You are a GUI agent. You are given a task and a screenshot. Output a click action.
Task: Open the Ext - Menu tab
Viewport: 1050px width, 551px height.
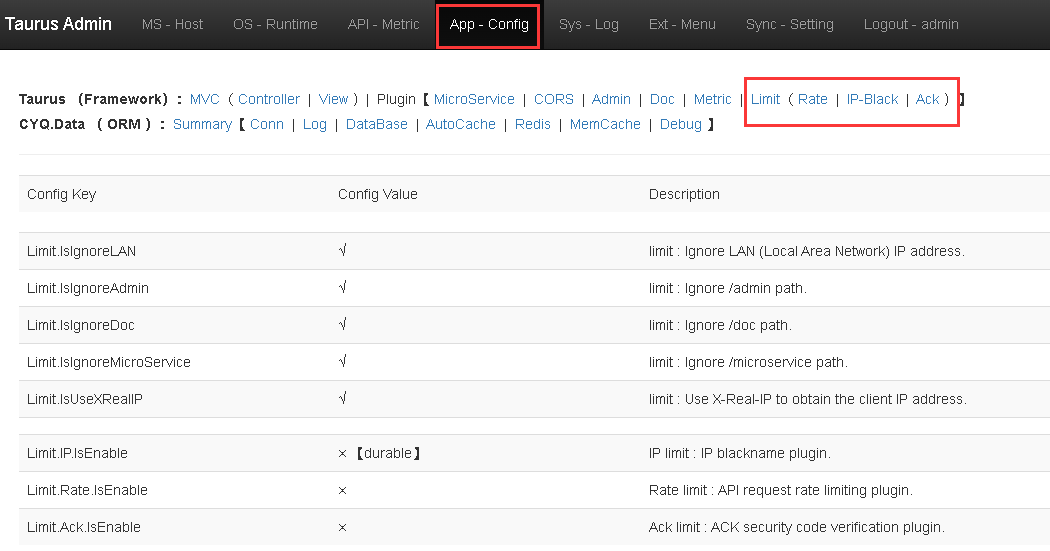click(682, 24)
